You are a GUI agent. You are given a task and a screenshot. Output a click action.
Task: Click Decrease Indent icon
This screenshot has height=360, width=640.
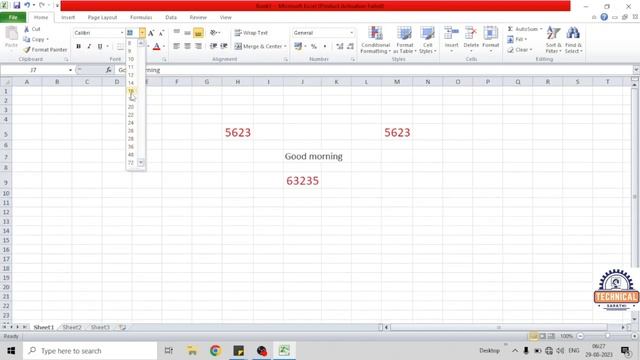coord(213,46)
